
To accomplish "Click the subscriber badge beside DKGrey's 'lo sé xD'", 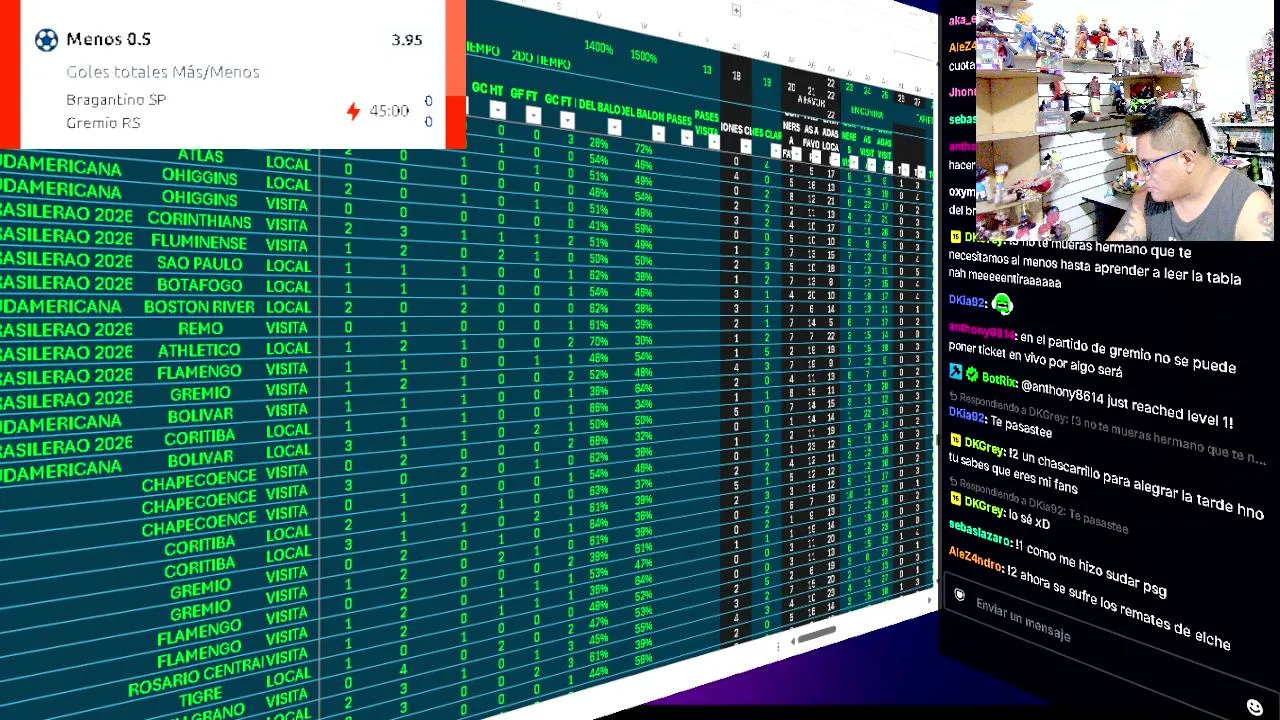I will [955, 499].
